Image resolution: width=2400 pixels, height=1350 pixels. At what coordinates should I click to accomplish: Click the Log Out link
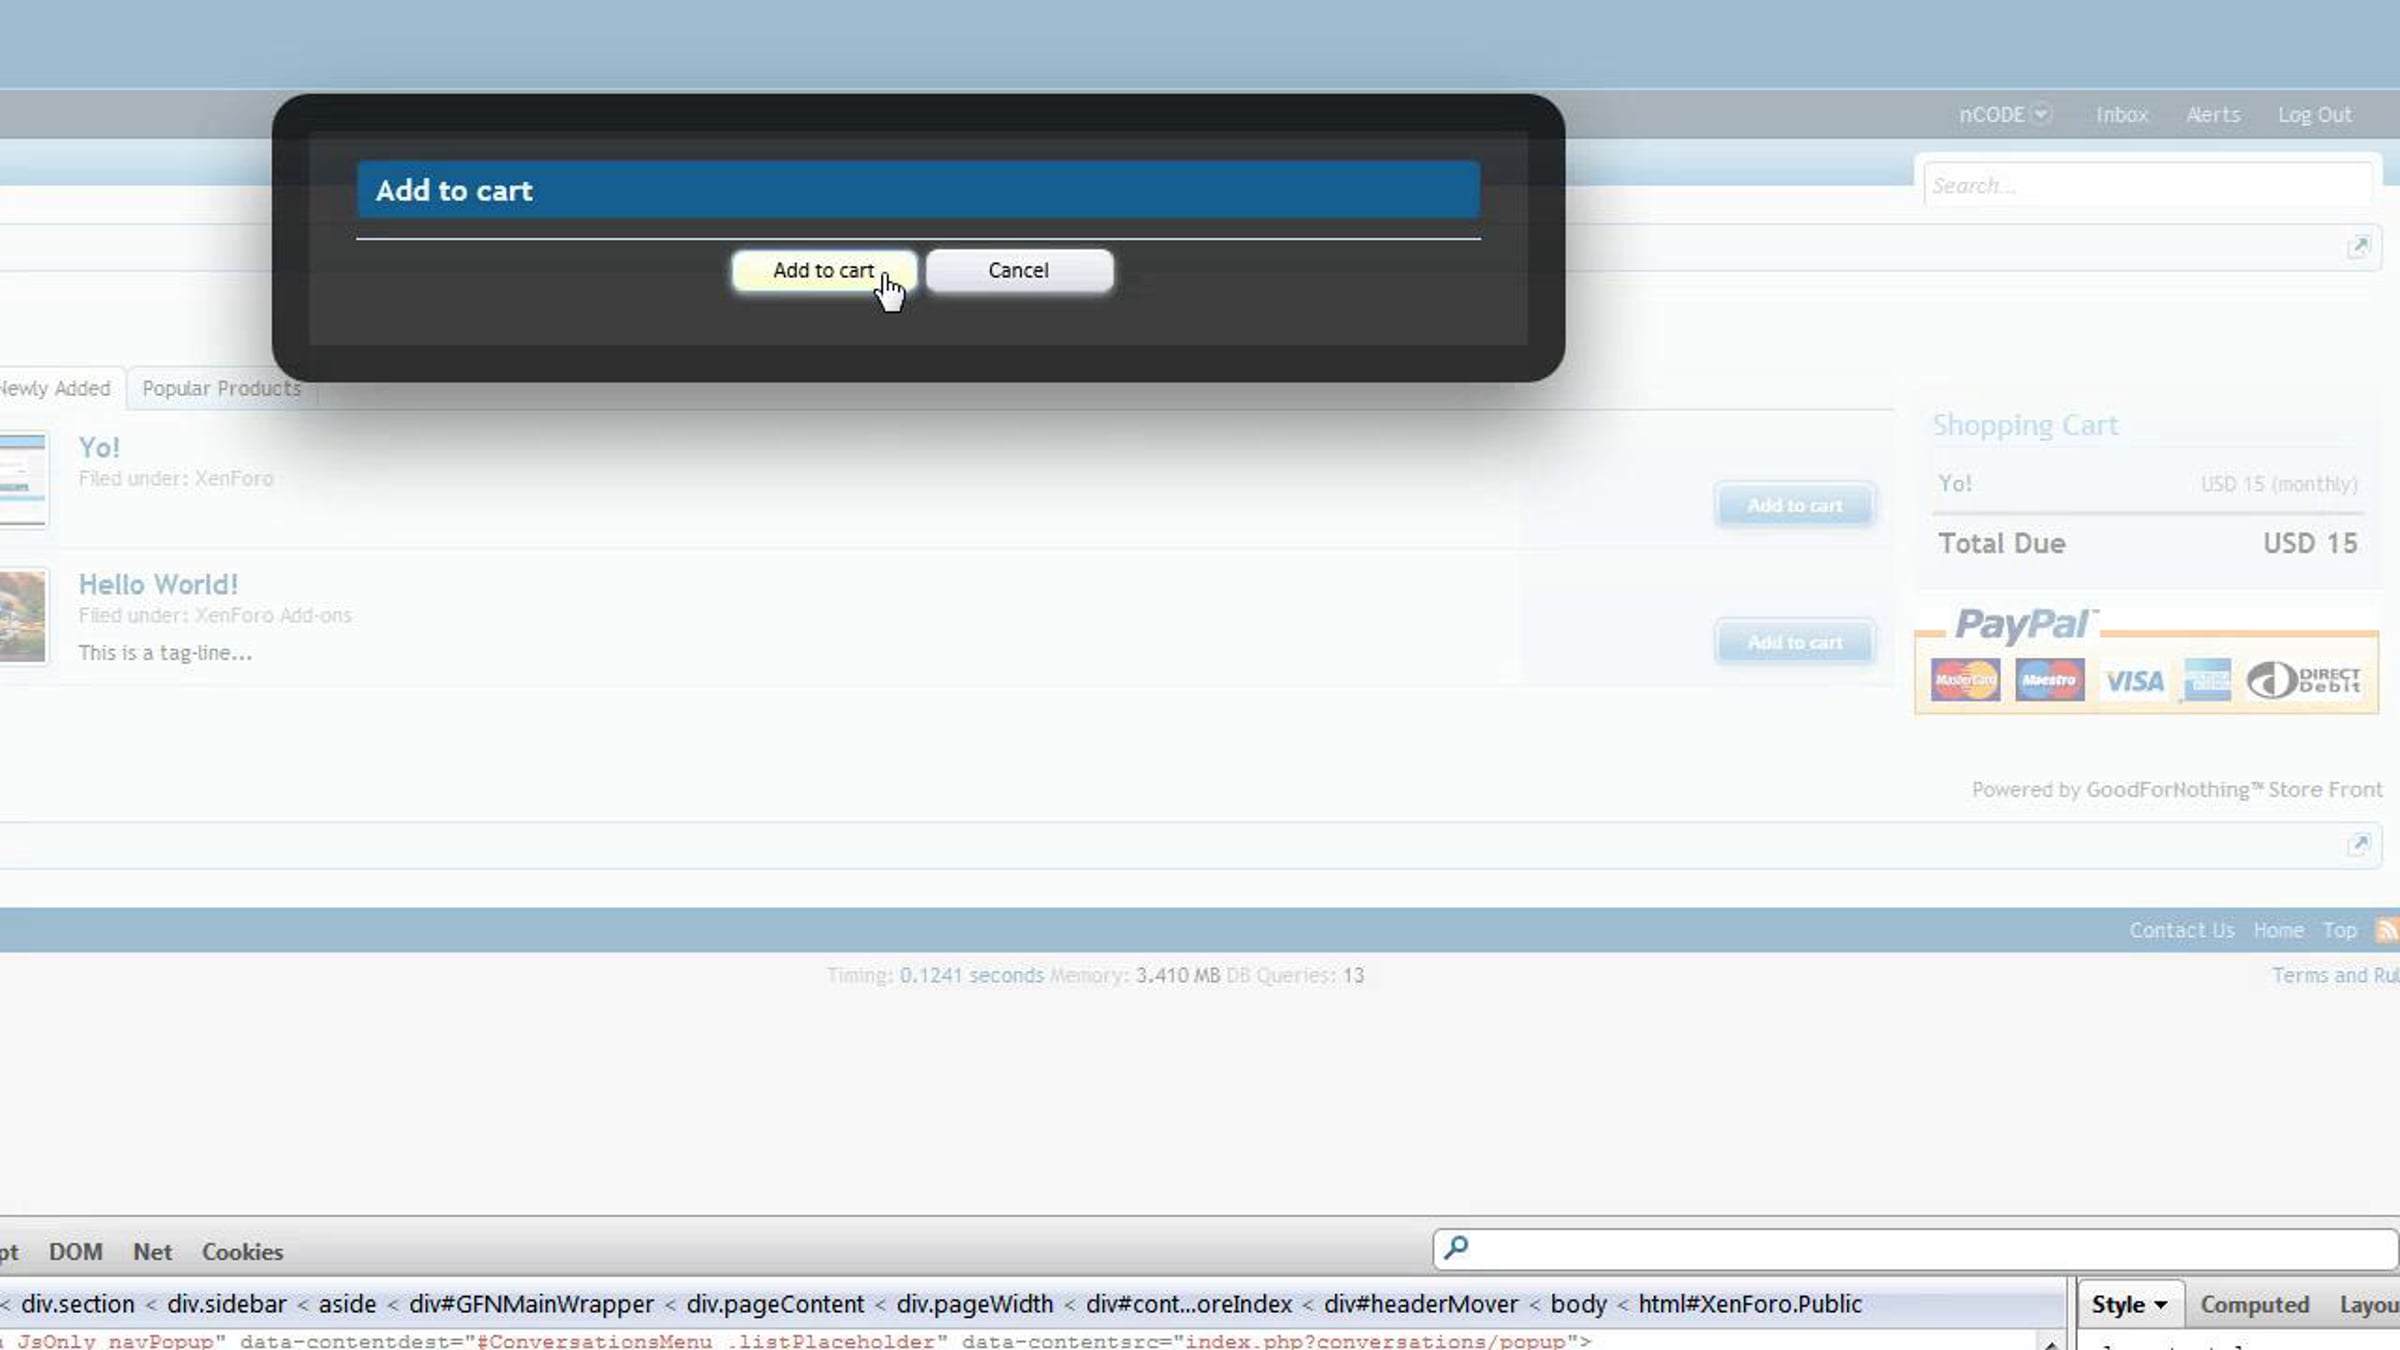[2314, 115]
